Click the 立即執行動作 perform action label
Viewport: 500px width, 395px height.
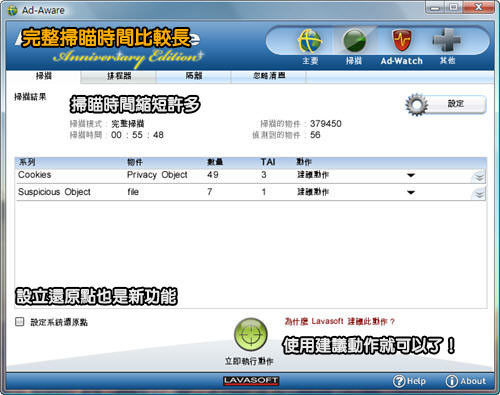coord(249,361)
